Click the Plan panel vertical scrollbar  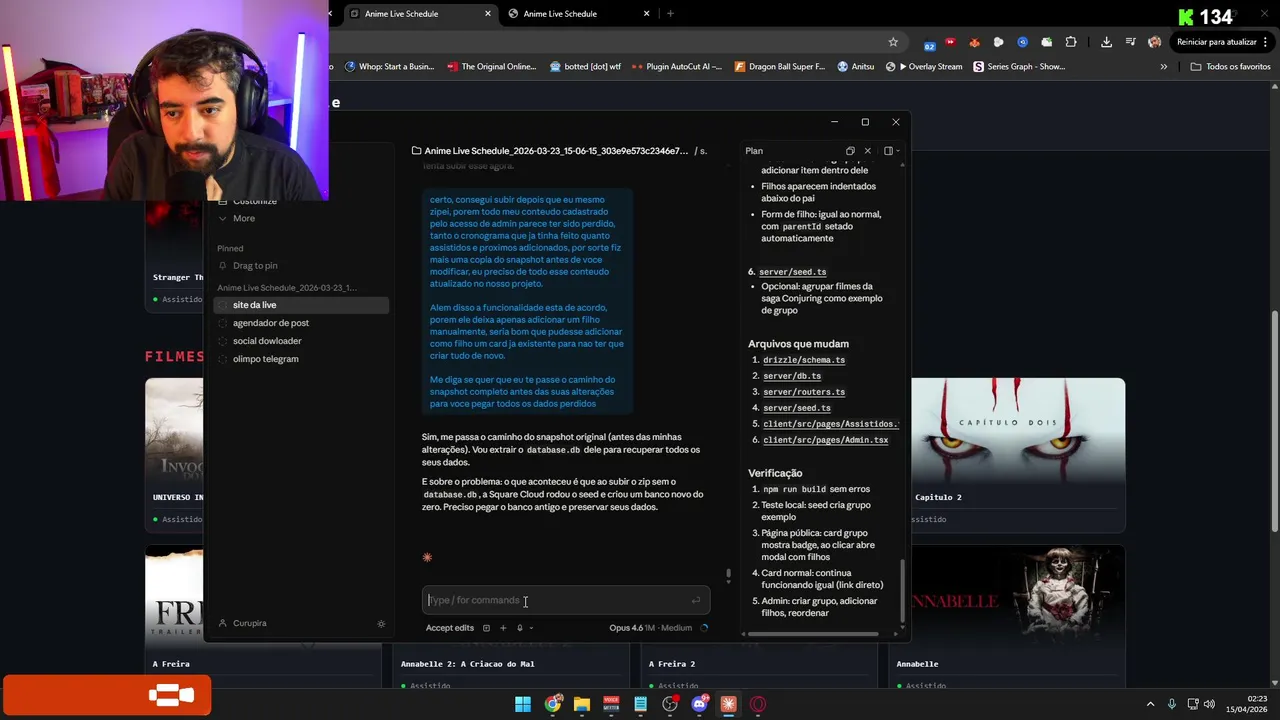click(x=903, y=590)
